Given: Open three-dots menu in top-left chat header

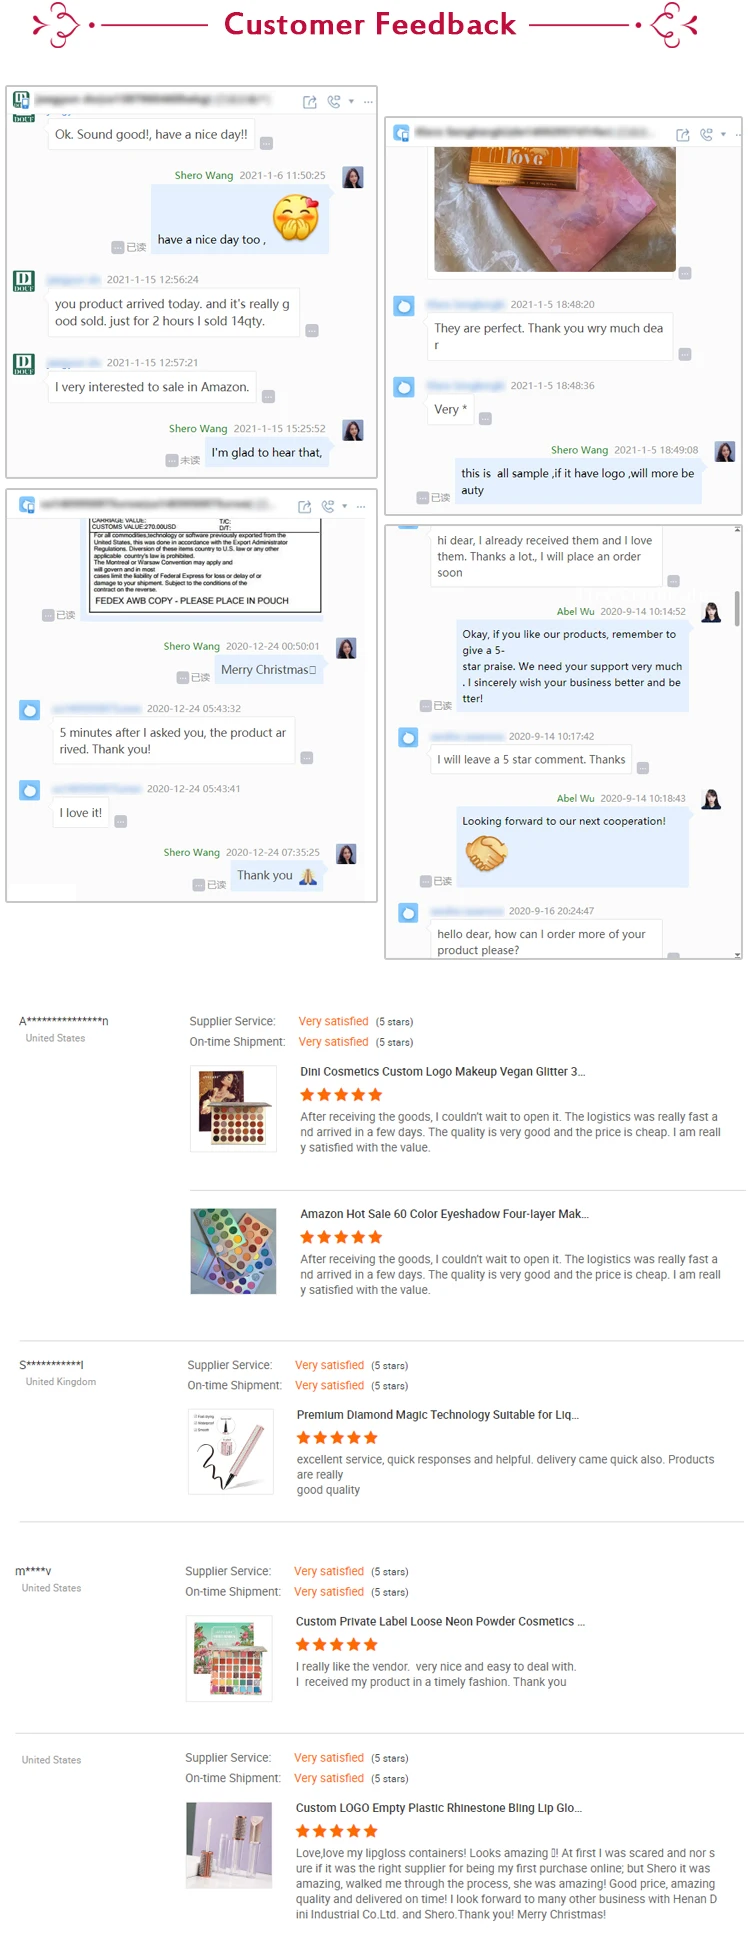Looking at the screenshot, I should point(368,102).
